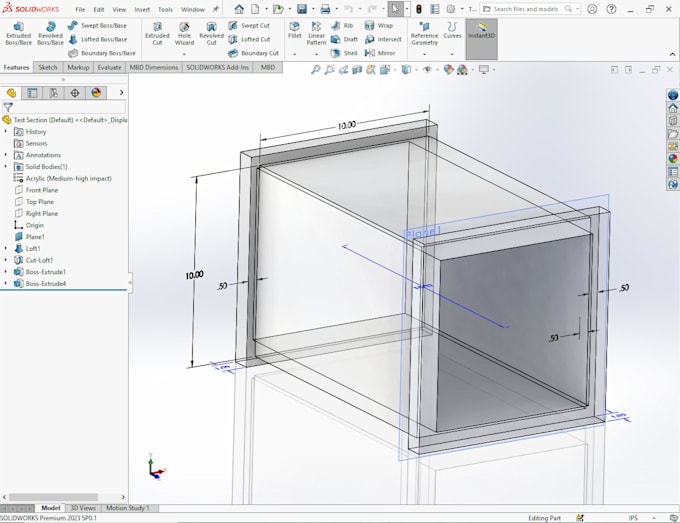Select the Mirror tool
Screen dimensions: 680x523
(x=380, y=53)
